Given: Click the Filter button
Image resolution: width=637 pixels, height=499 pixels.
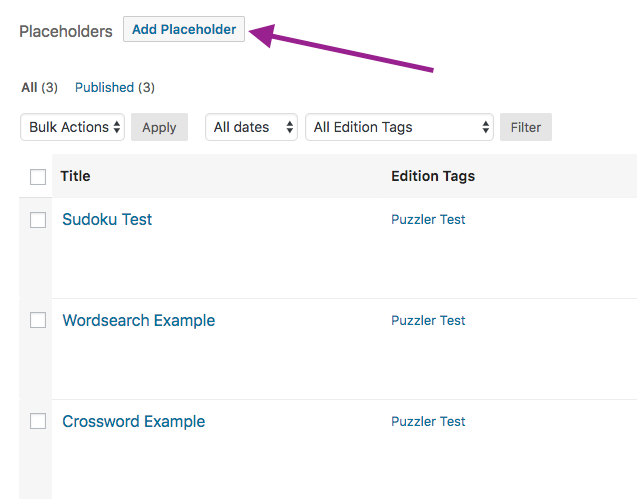Looking at the screenshot, I should coord(526,127).
